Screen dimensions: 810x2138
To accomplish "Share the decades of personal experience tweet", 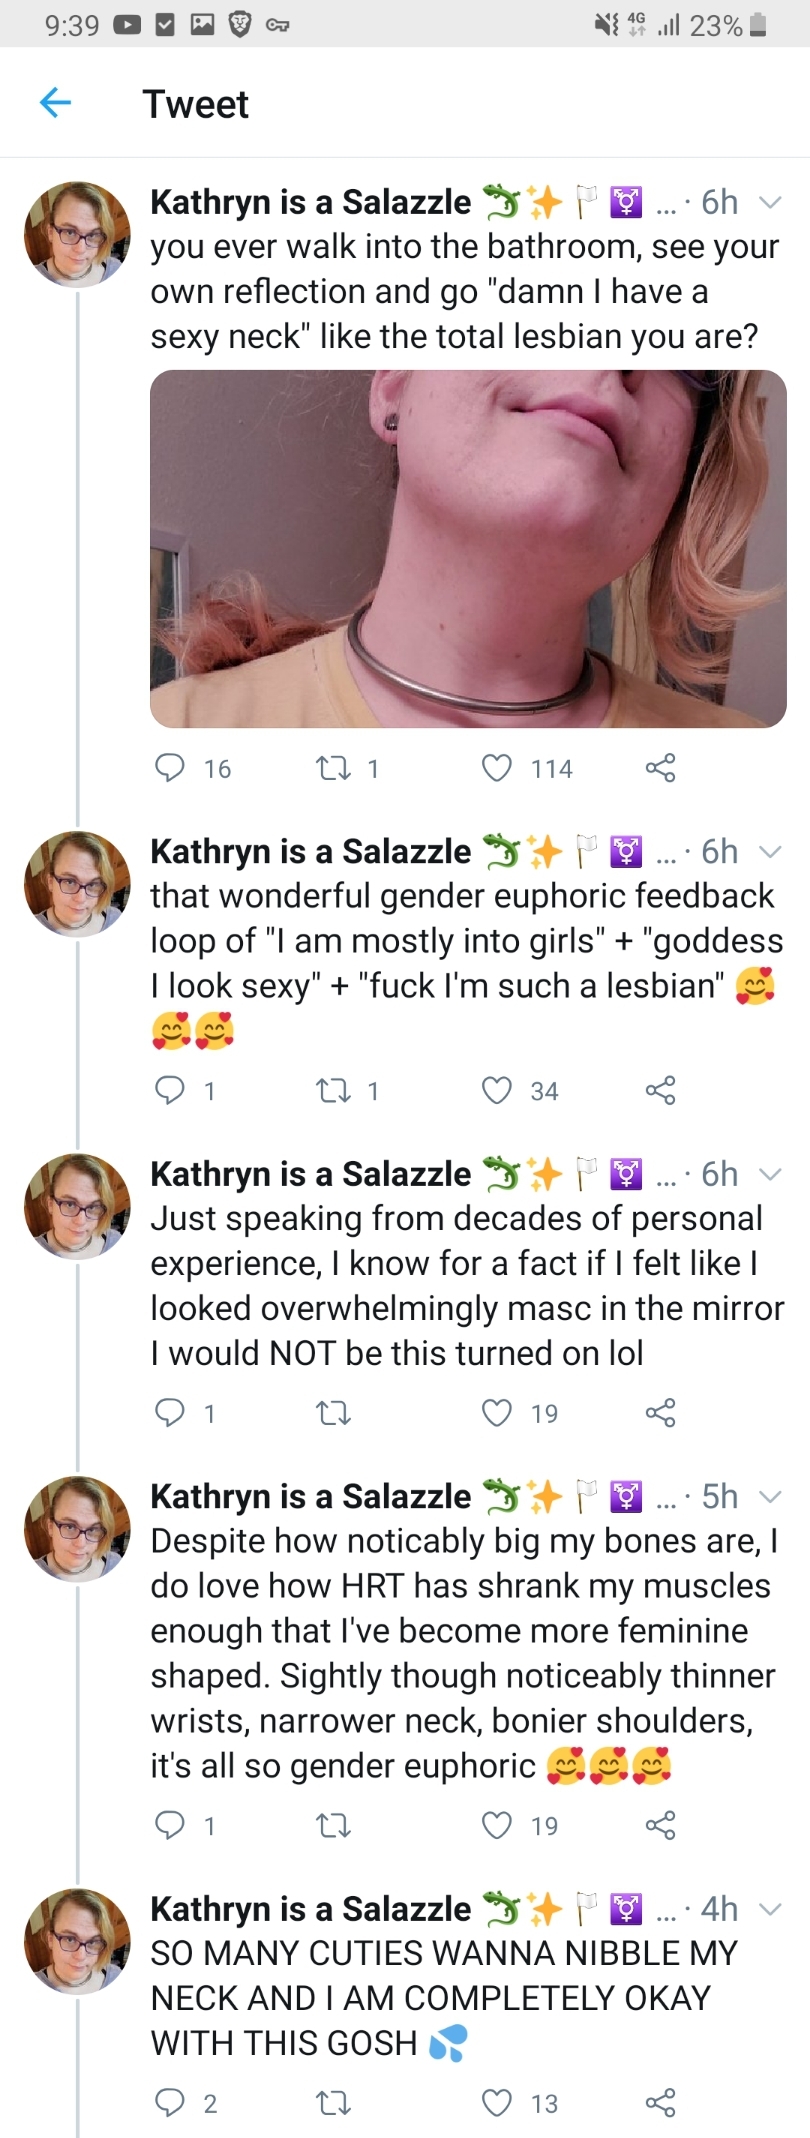I will tap(660, 1412).
